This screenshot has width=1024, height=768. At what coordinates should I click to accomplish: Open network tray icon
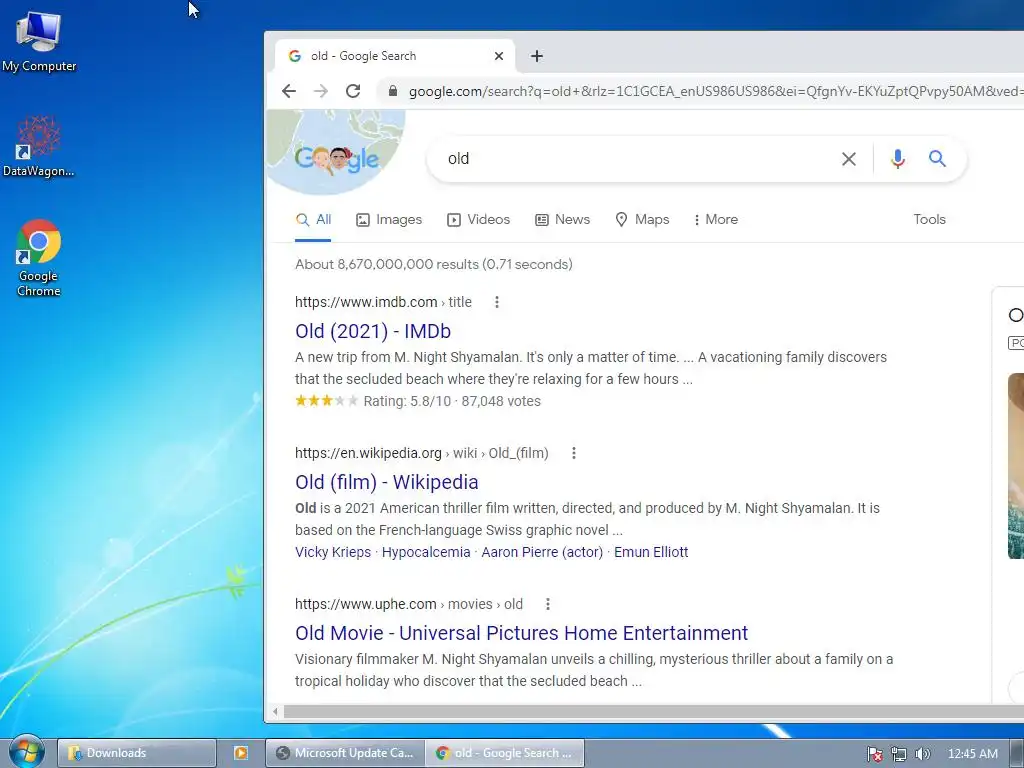click(899, 754)
